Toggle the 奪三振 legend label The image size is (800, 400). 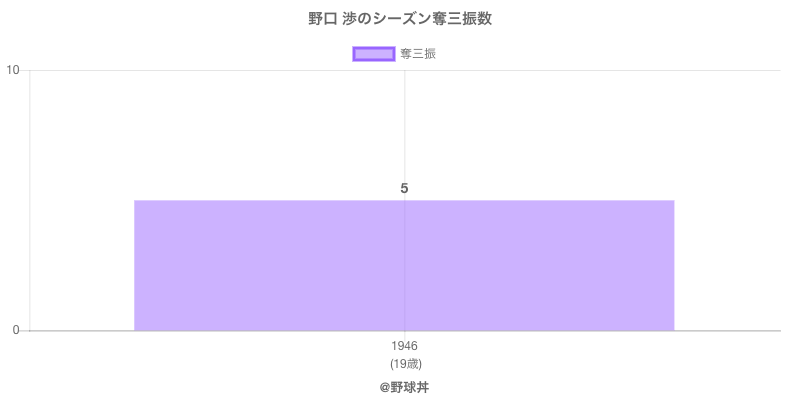pos(417,54)
